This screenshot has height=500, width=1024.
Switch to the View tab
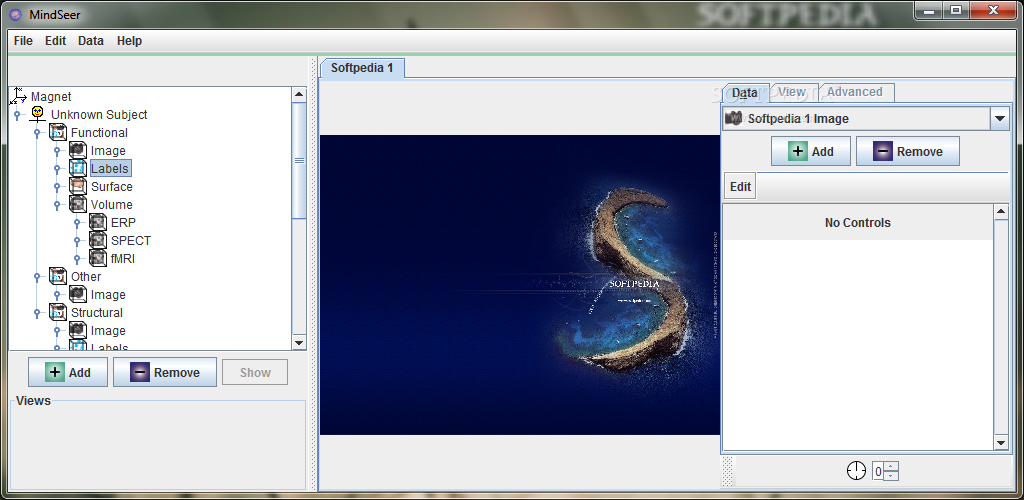tap(792, 92)
